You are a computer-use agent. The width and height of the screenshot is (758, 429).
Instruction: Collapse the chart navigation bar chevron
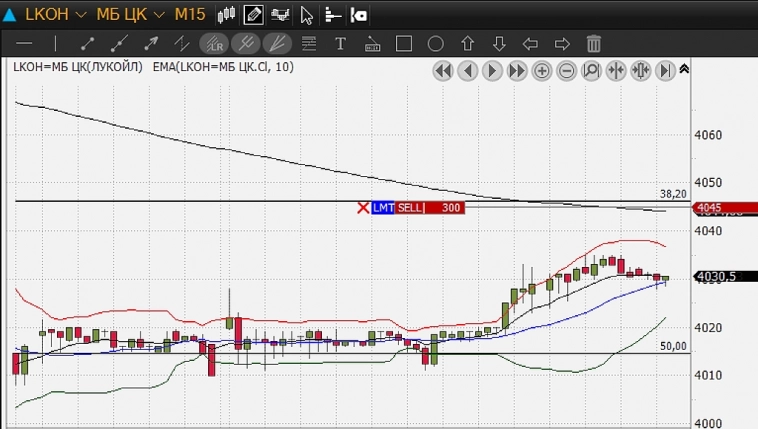tap(684, 70)
